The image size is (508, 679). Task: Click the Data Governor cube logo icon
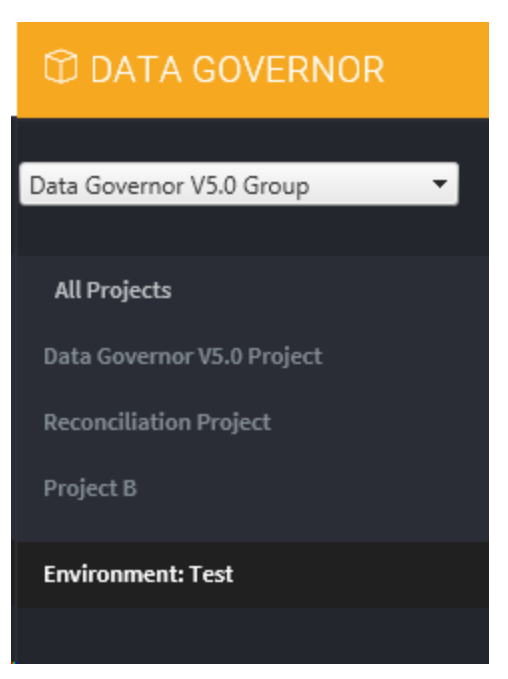pyautogui.click(x=61, y=66)
